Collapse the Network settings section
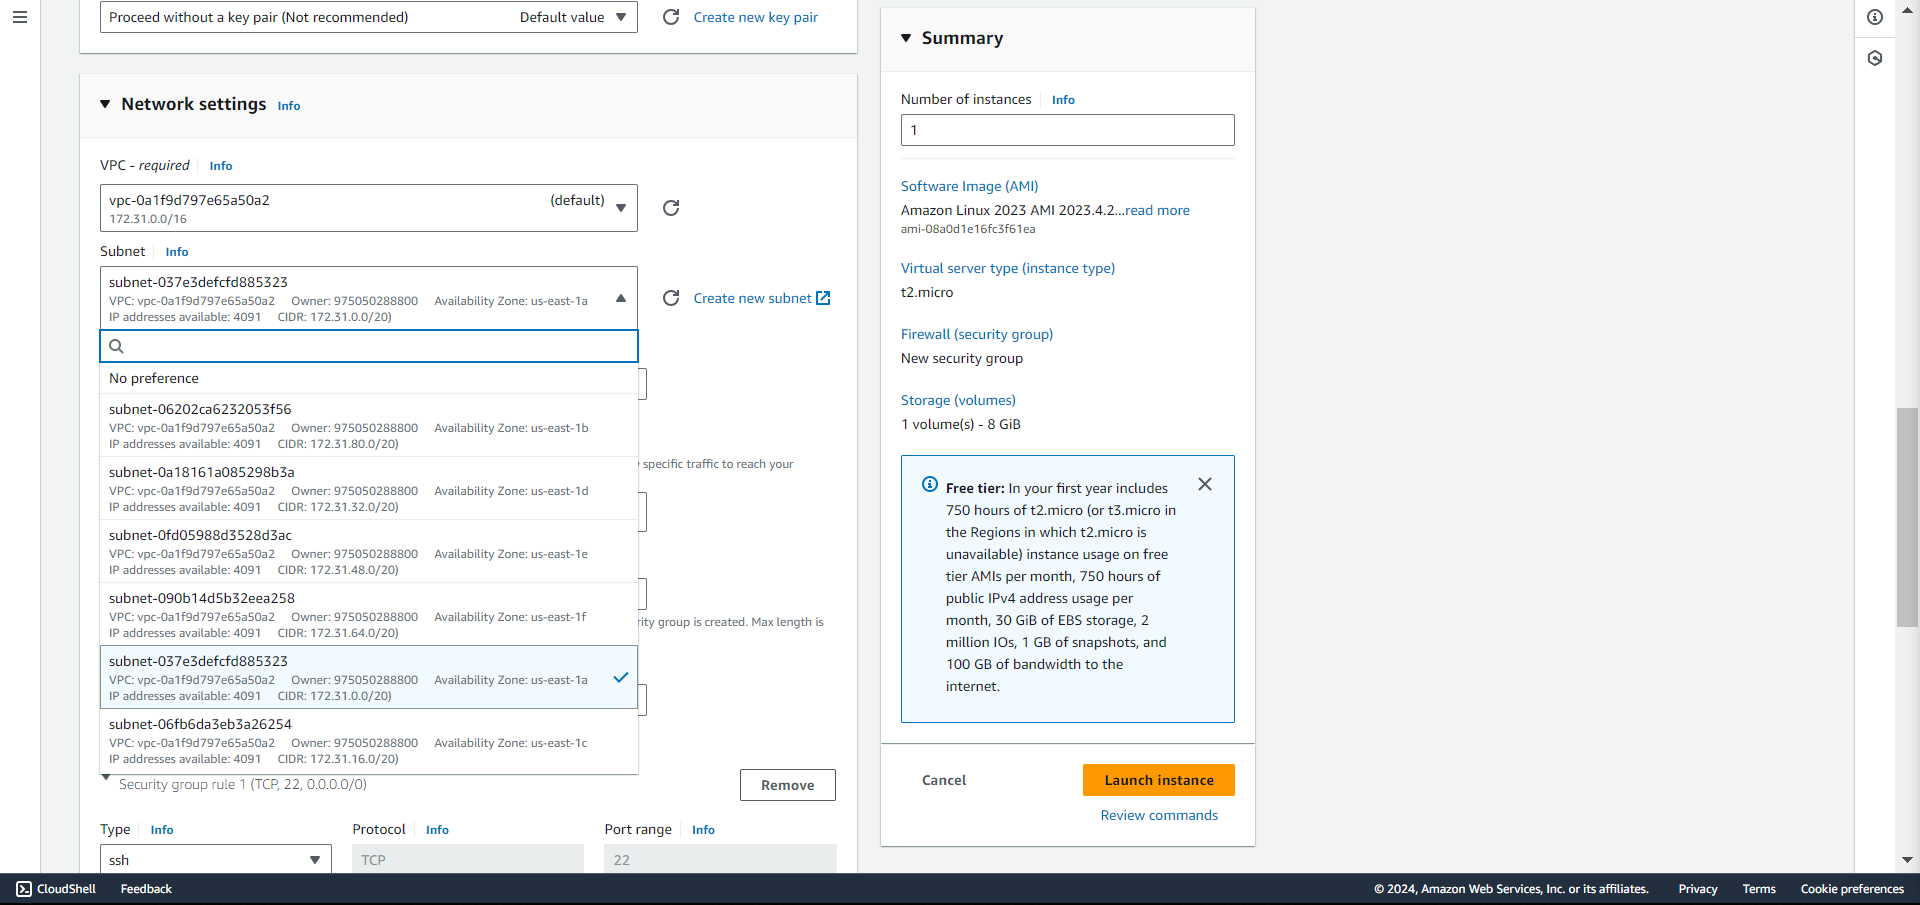1920x905 pixels. [x=106, y=104]
